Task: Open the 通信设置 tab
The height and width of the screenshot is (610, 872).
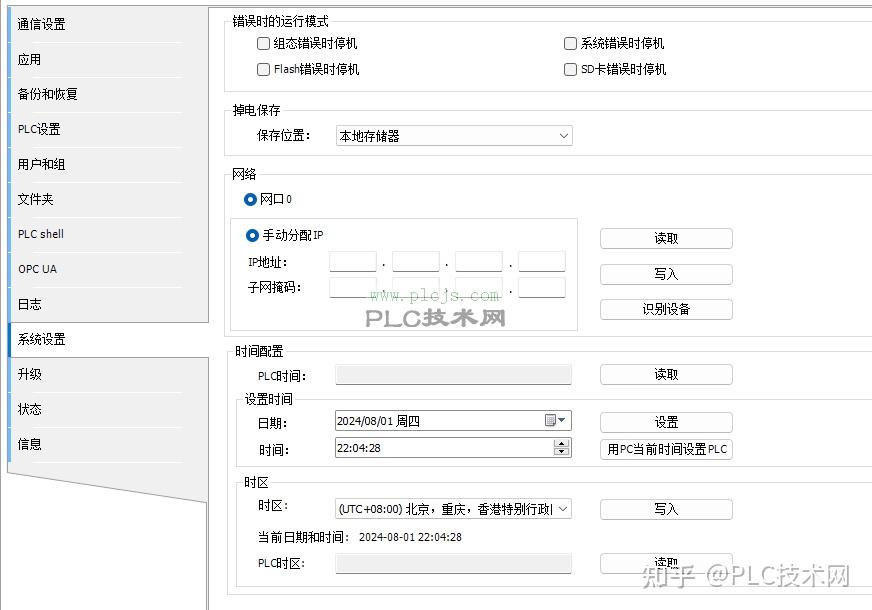Action: point(108,24)
